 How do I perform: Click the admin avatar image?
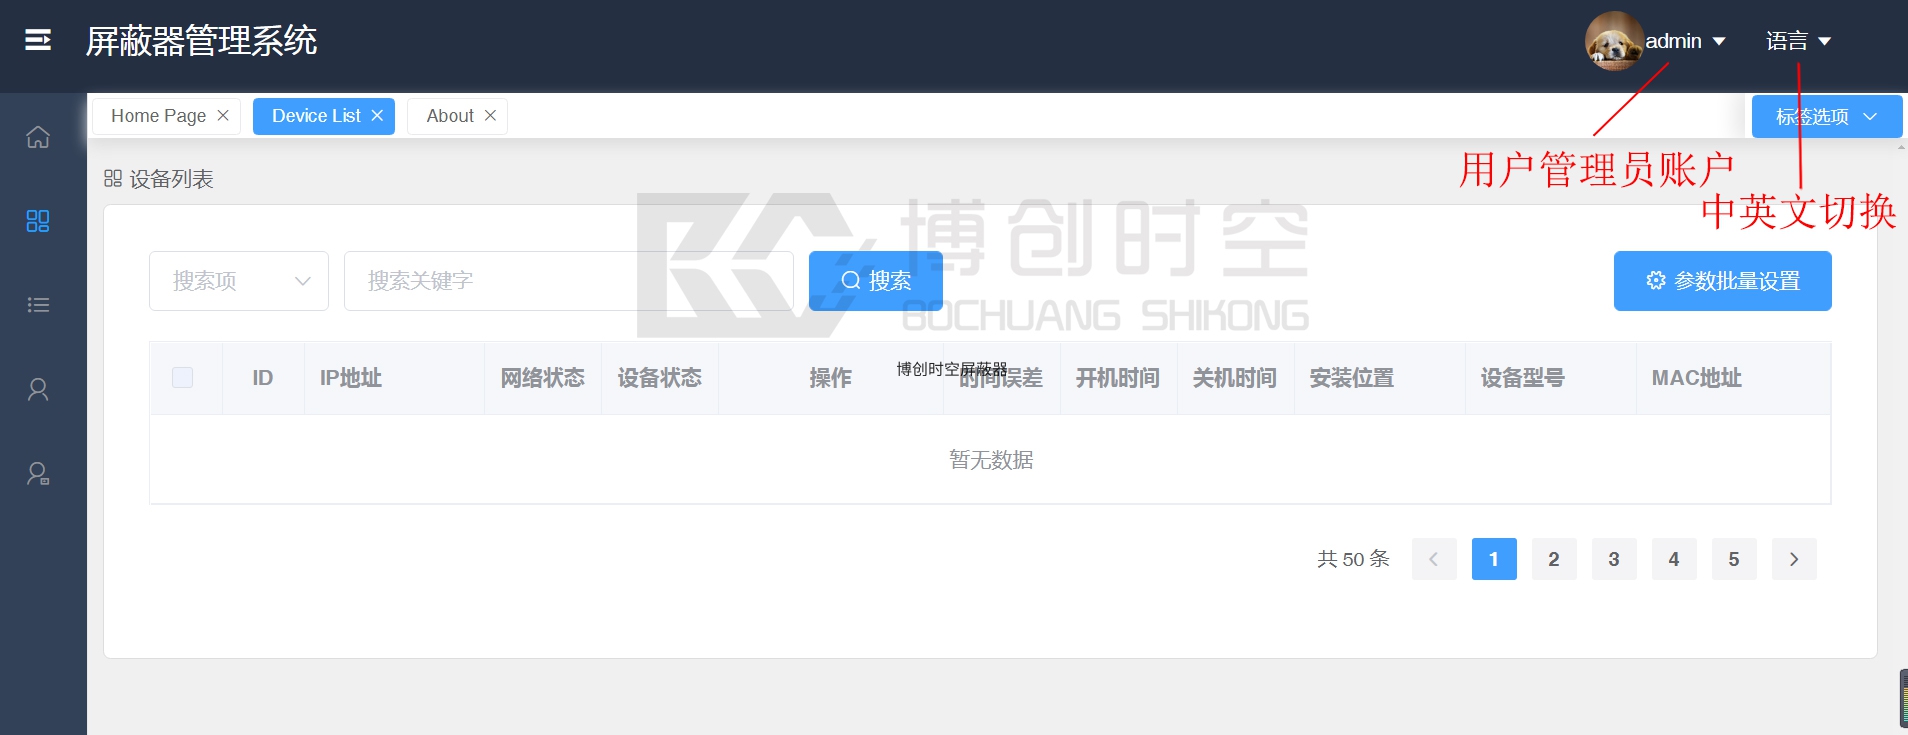click(1614, 41)
